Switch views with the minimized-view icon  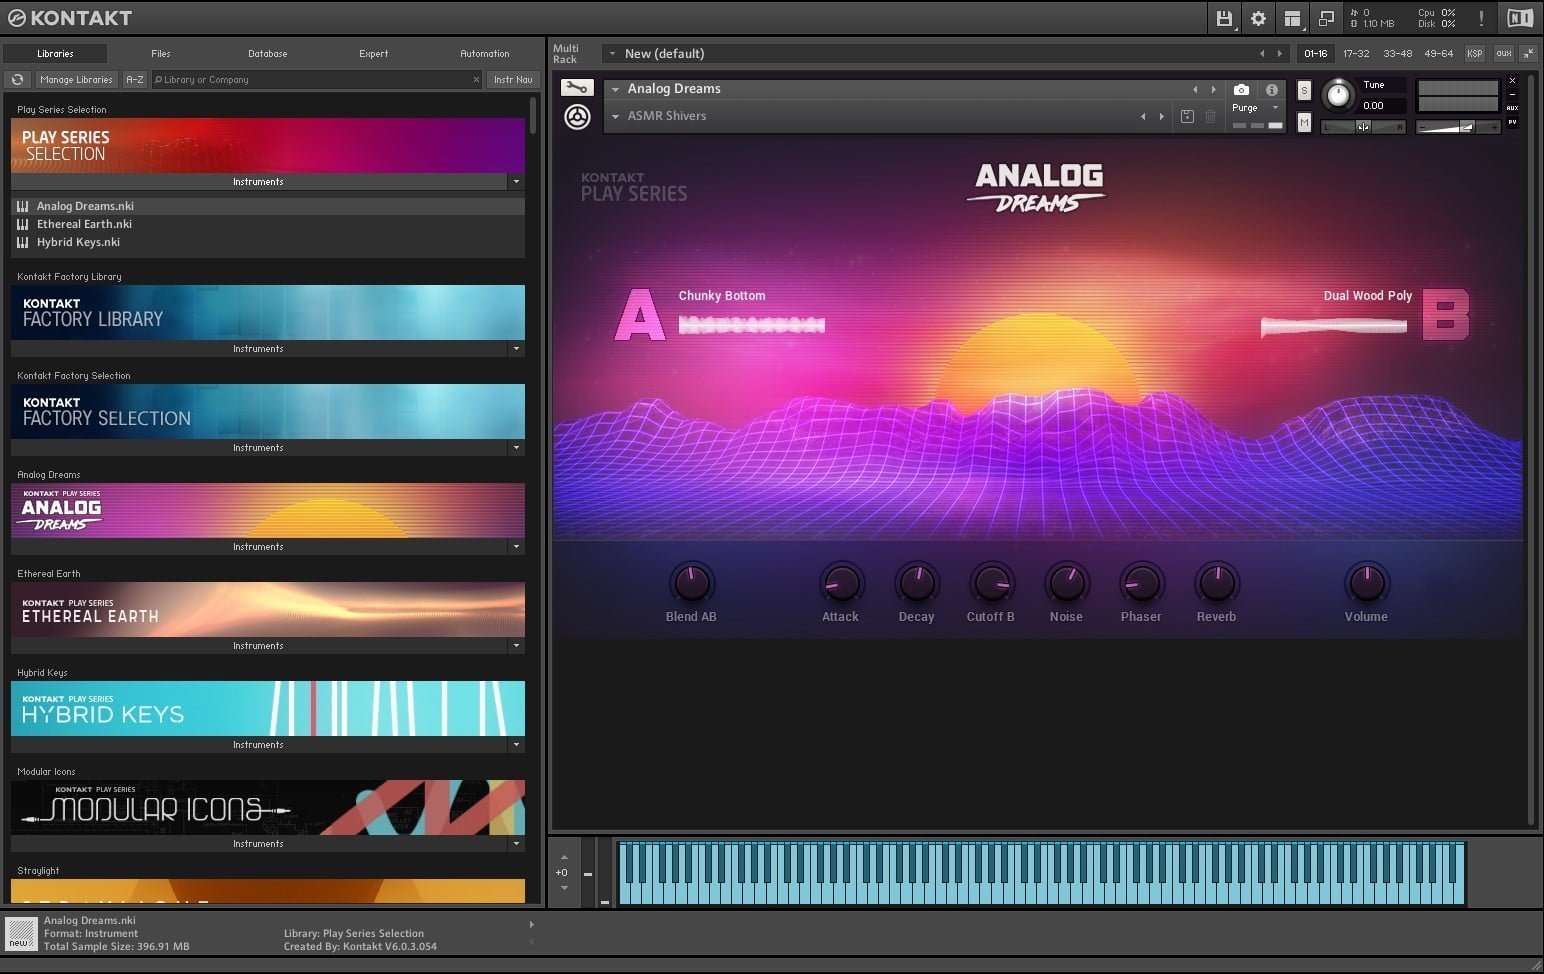pos(1326,18)
